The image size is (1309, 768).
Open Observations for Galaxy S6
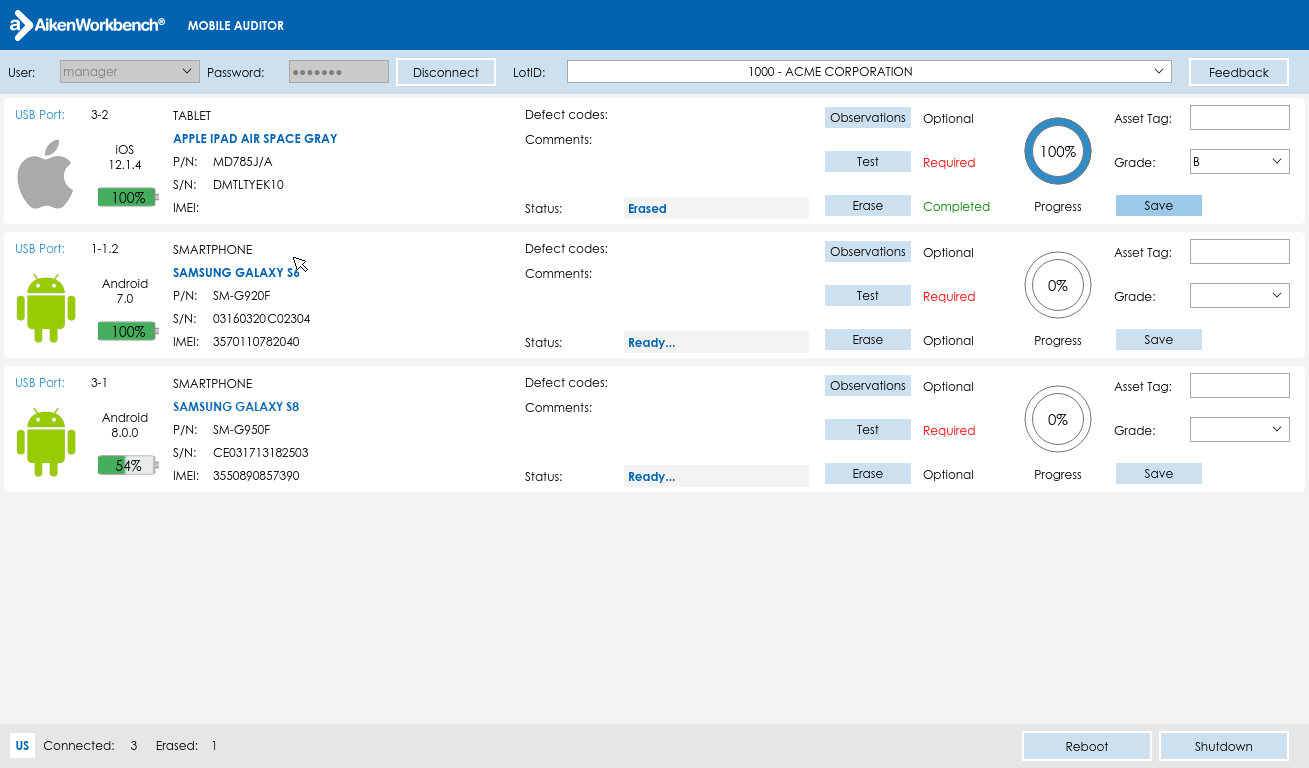click(868, 252)
